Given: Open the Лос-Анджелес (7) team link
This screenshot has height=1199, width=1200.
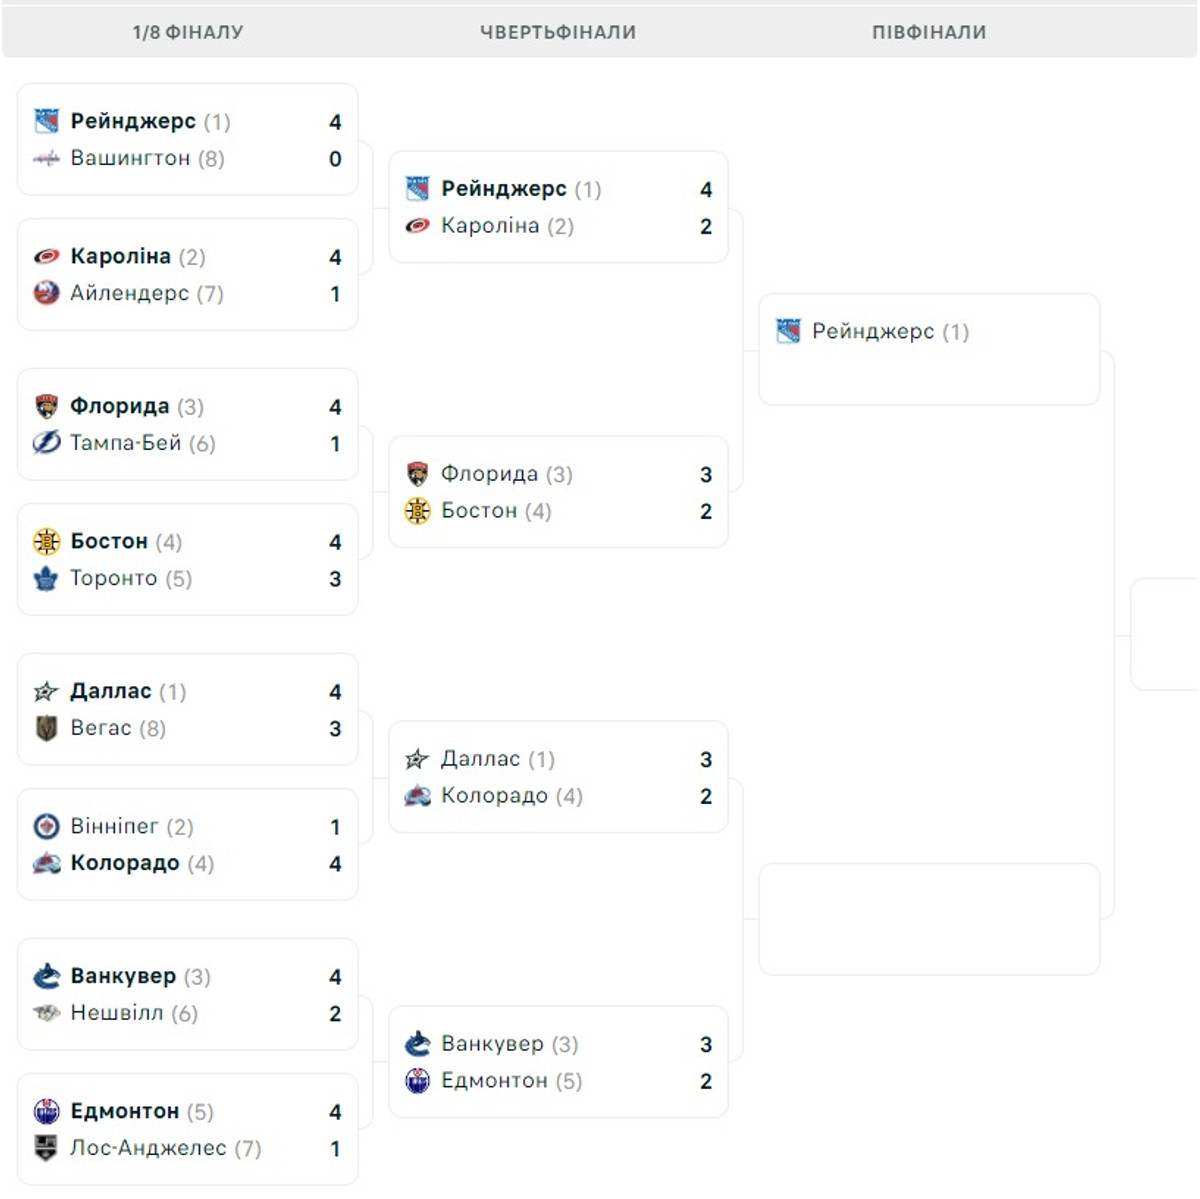Looking at the screenshot, I should 165,1148.
